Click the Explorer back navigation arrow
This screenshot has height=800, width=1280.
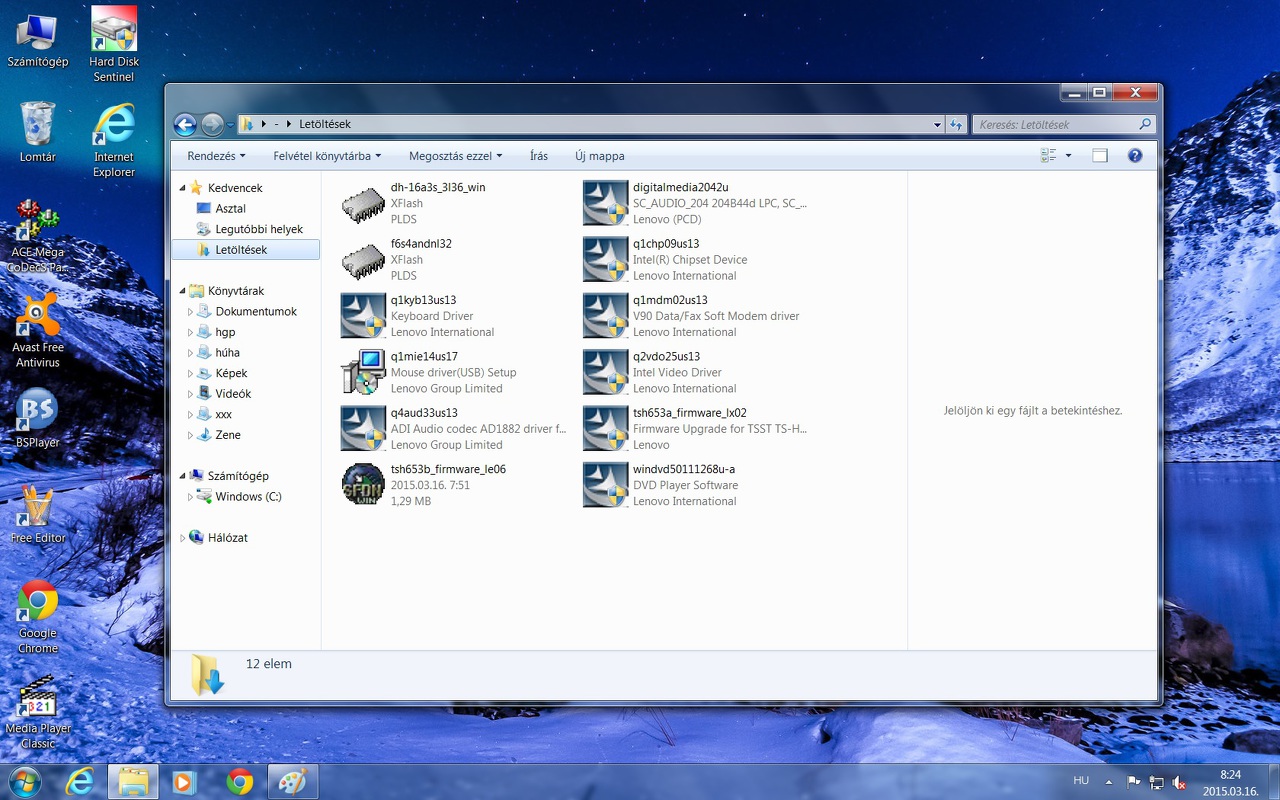coord(185,124)
